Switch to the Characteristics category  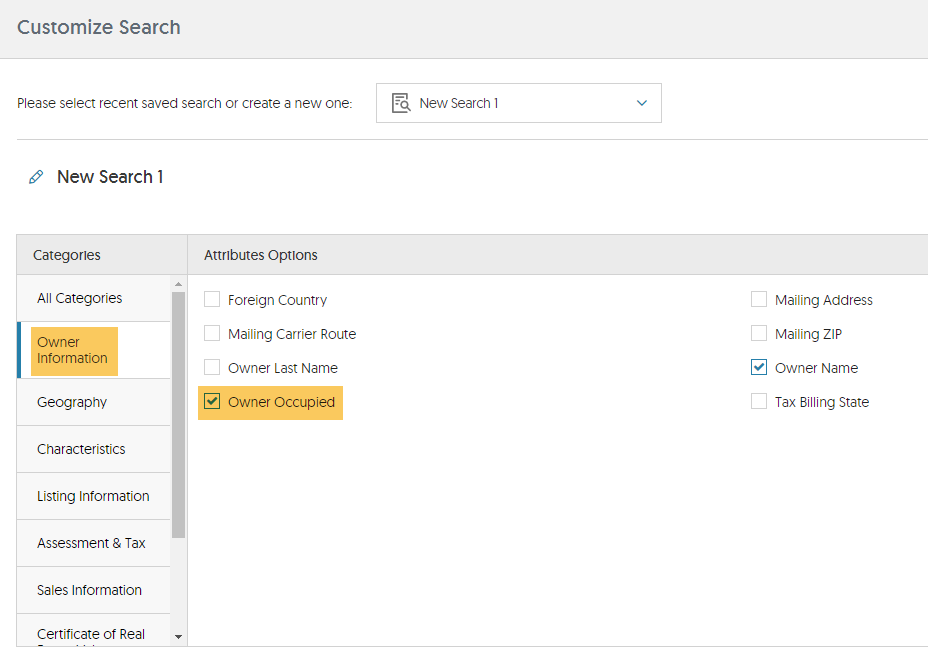tap(94, 449)
